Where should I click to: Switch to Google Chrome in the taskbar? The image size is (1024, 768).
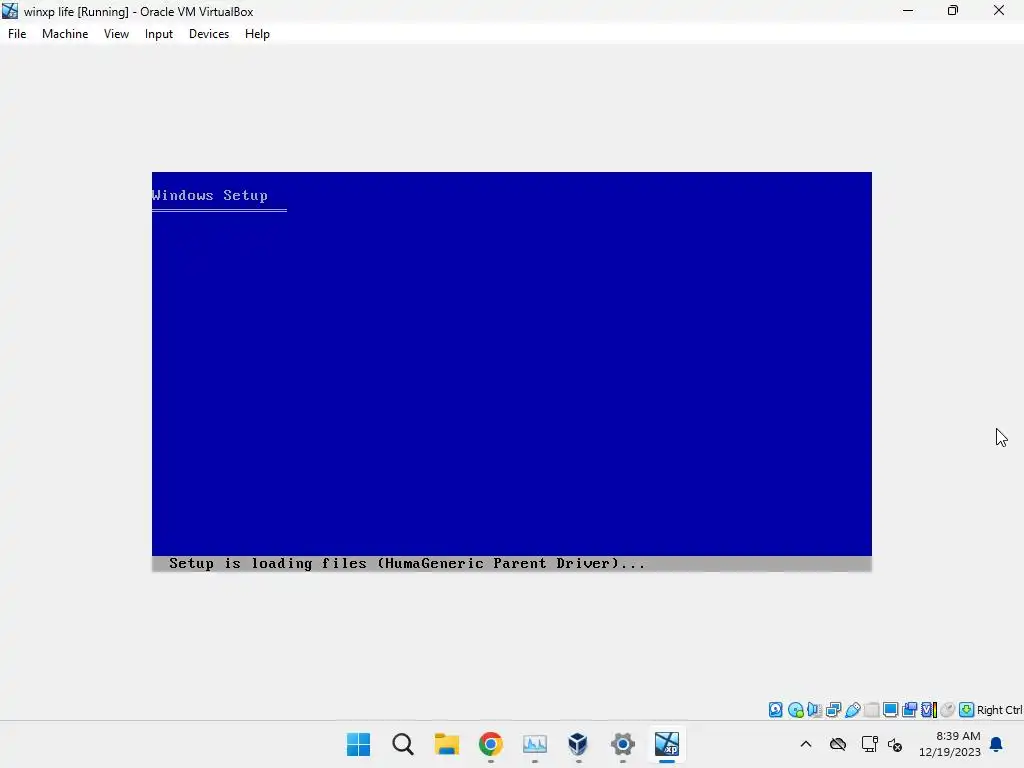tap(490, 744)
